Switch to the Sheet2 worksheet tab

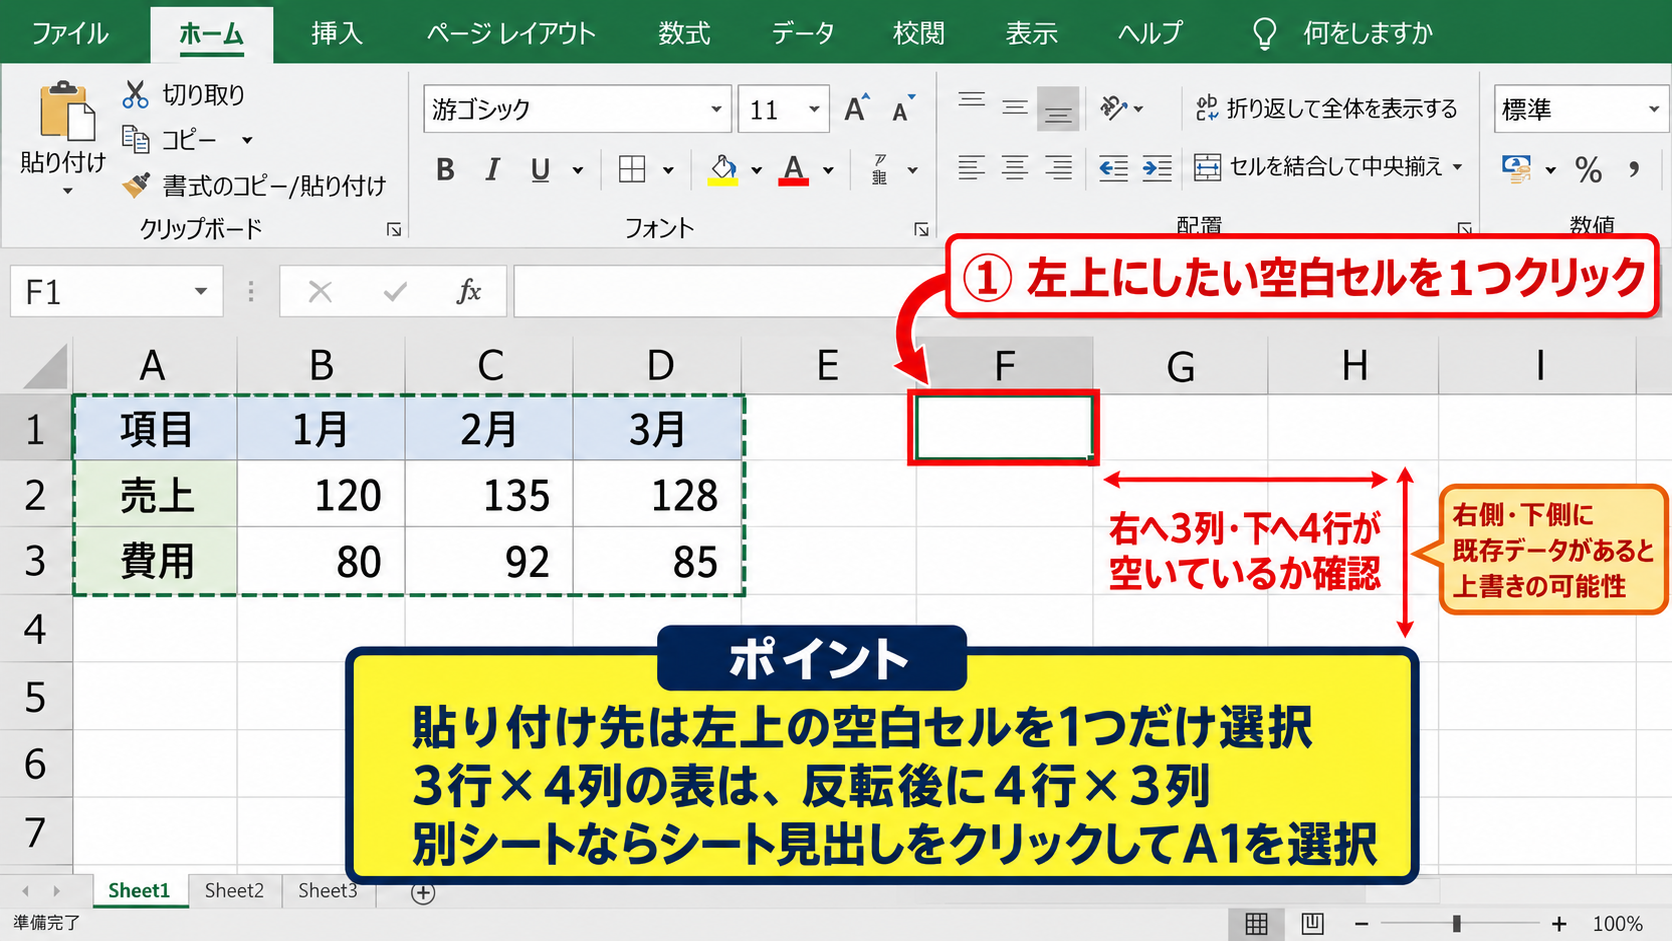[x=234, y=891]
